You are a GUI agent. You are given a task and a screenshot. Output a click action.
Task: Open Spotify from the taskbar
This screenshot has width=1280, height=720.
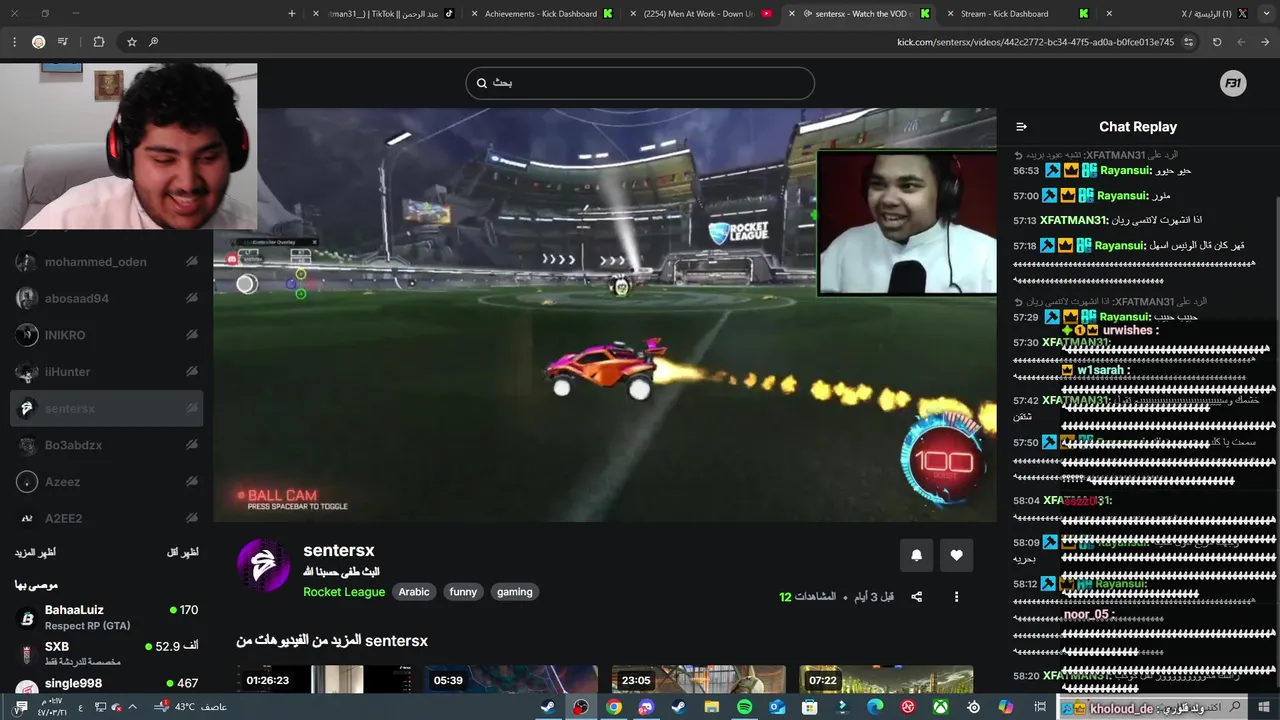click(x=744, y=707)
